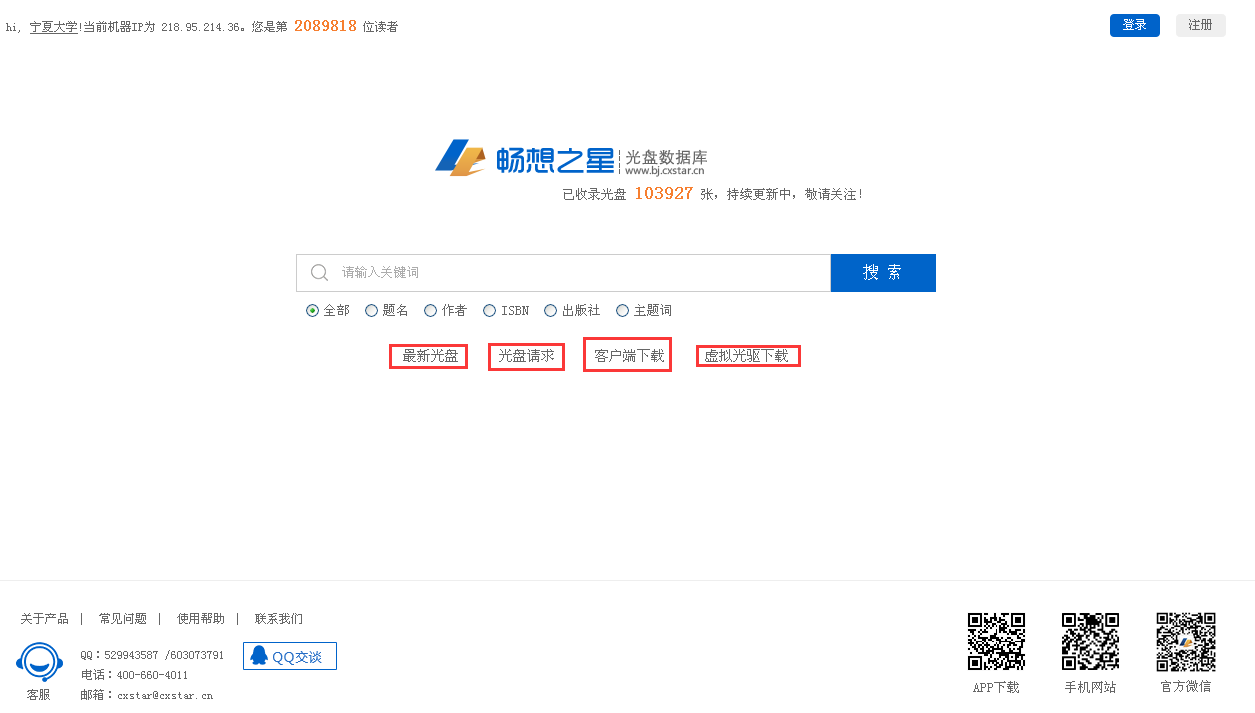Image resolution: width=1255 pixels, height=713 pixels.
Task: Click the 登录 button
Action: (1135, 26)
